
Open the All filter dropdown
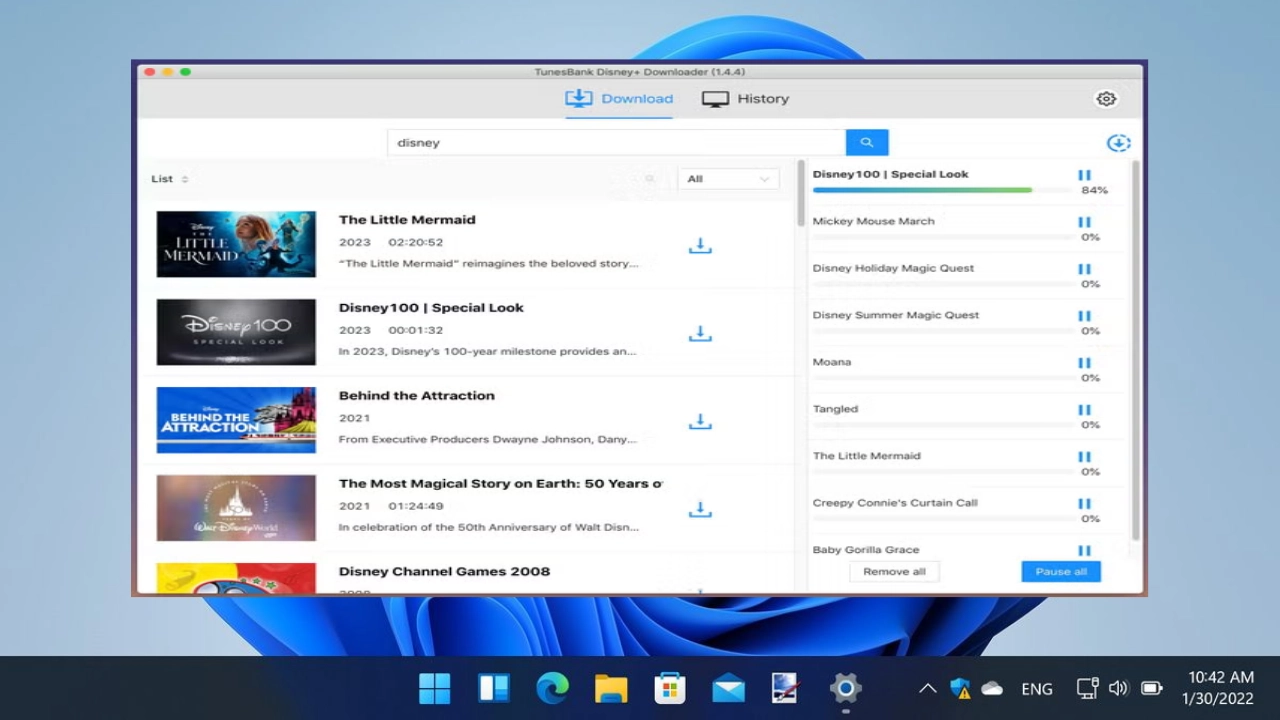pos(727,179)
